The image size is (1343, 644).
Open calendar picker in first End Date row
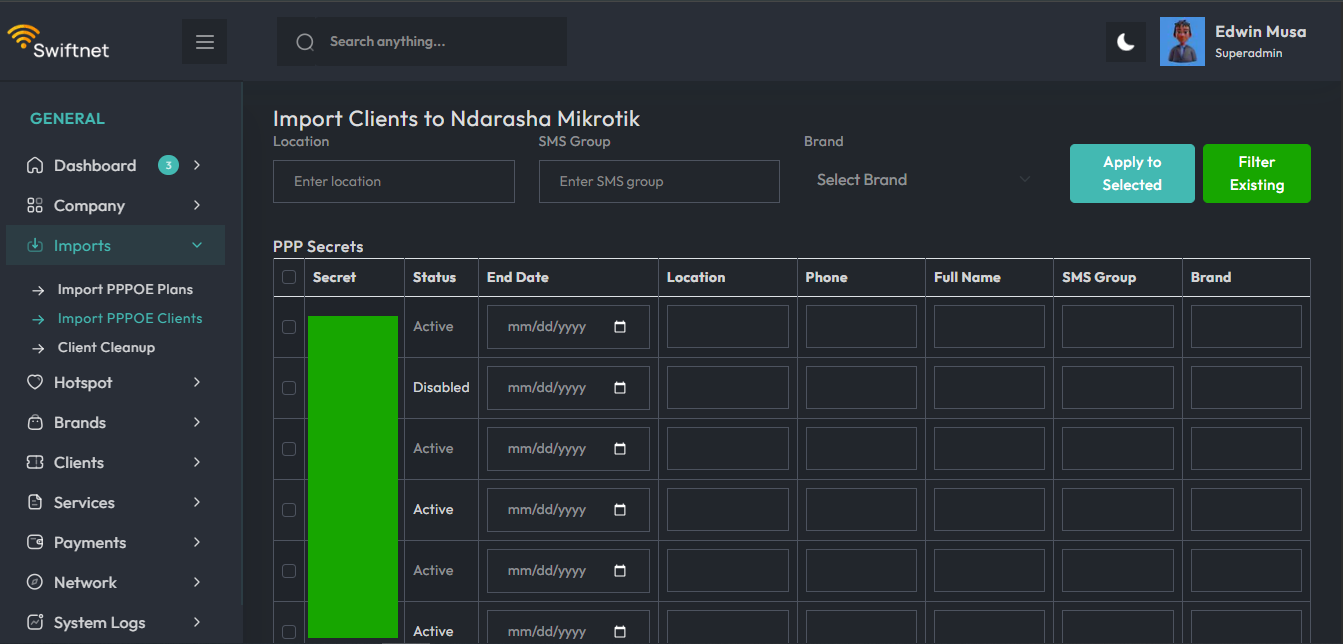click(x=620, y=327)
